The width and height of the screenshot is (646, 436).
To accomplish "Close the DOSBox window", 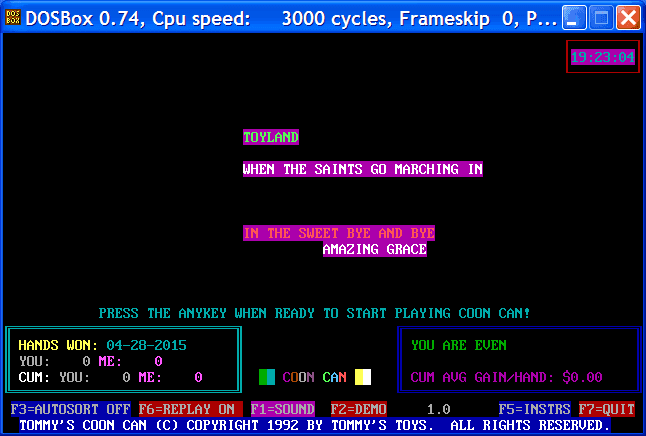I will click(628, 18).
